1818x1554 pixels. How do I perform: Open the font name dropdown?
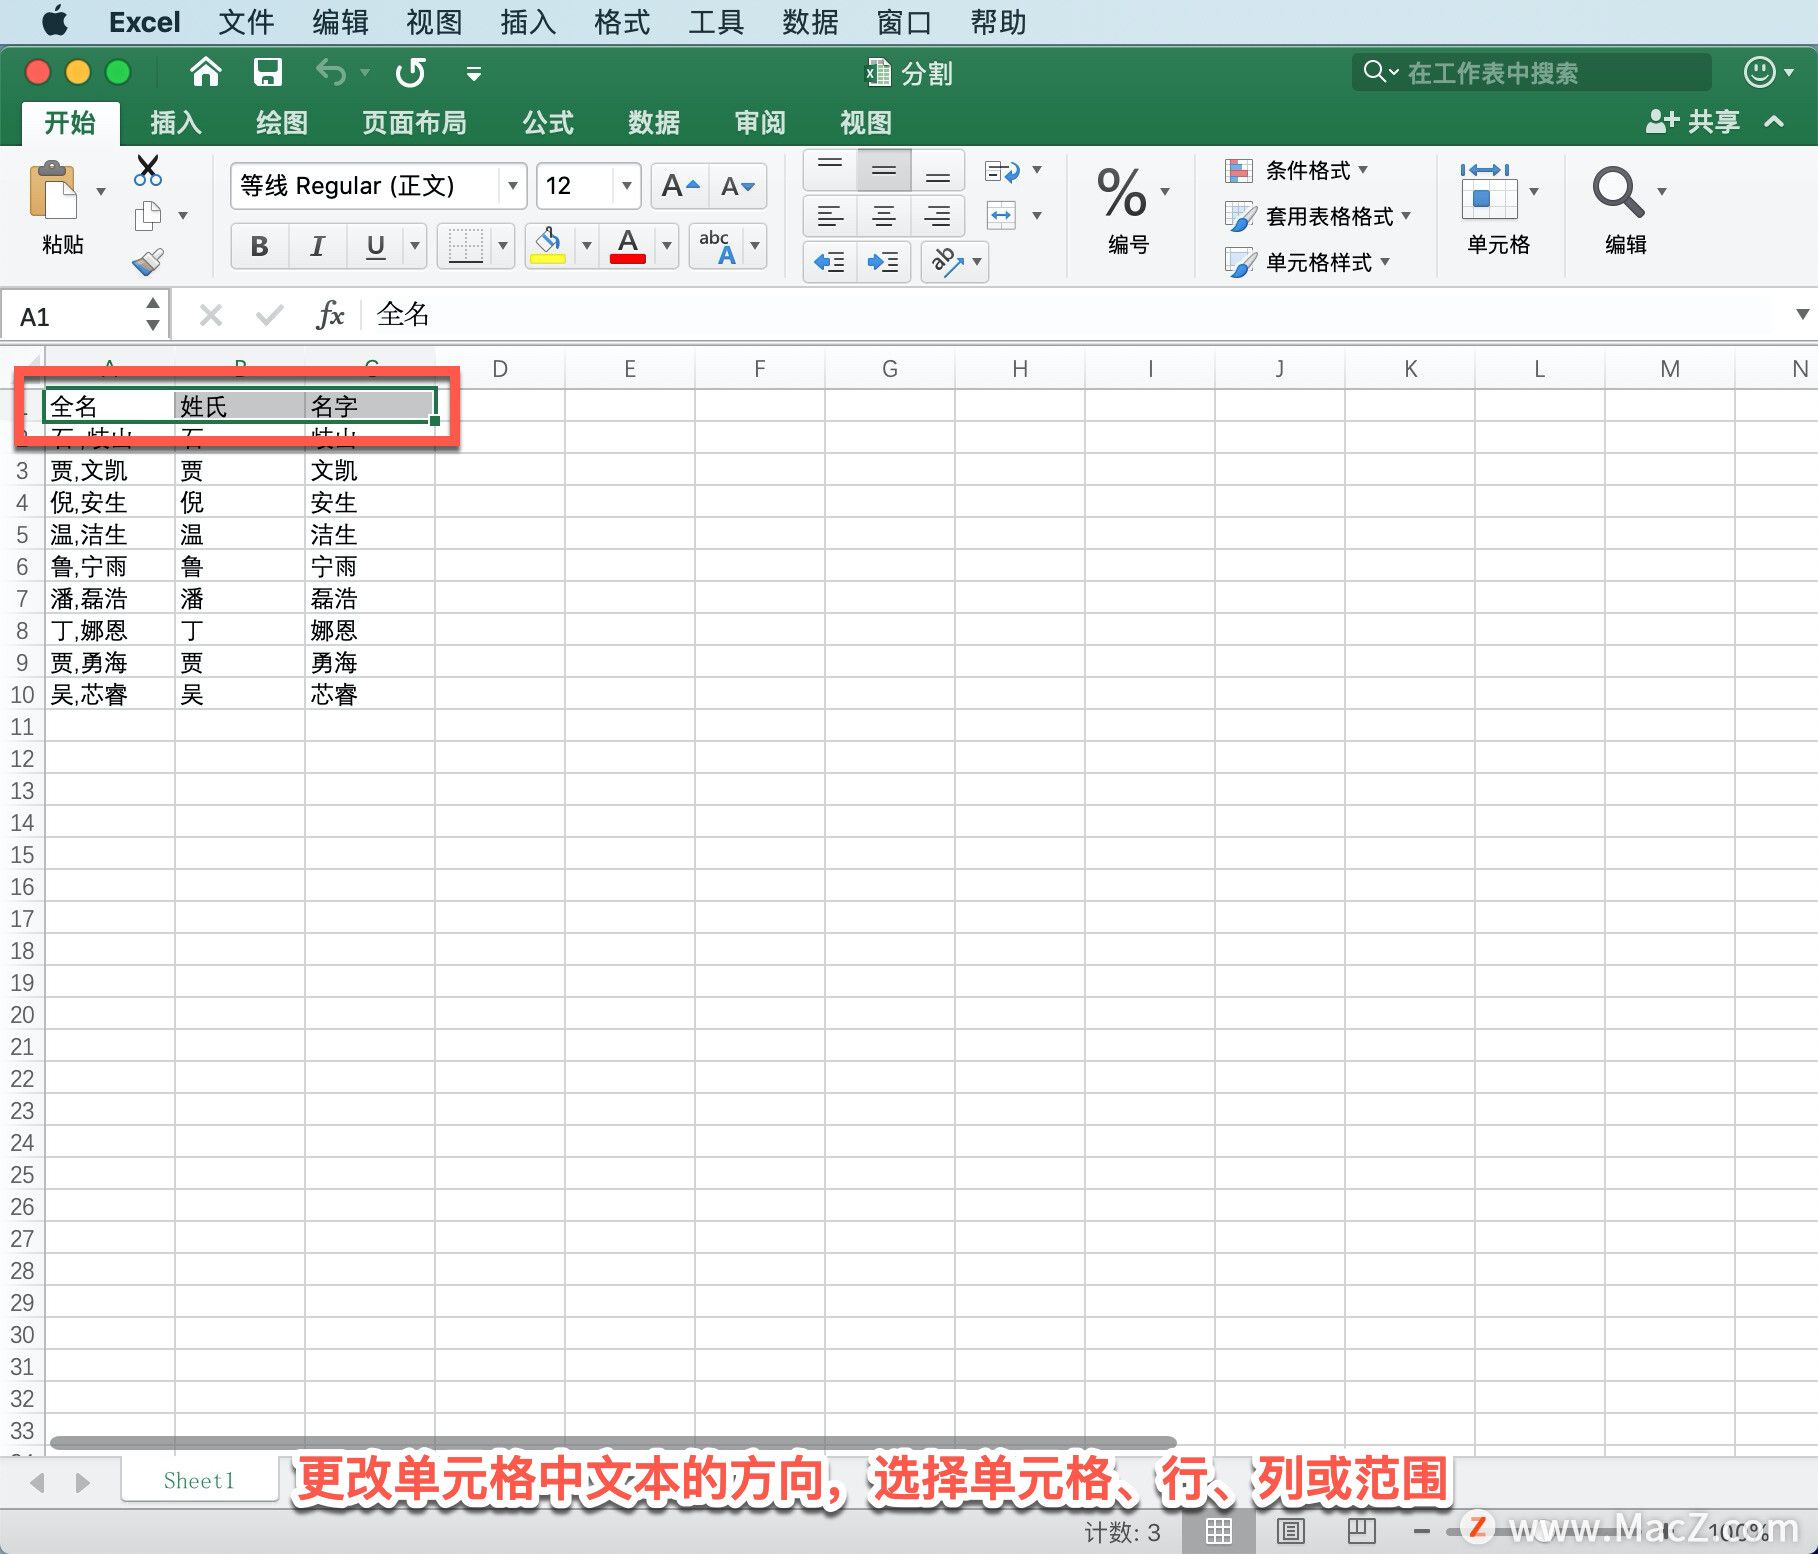pos(512,186)
